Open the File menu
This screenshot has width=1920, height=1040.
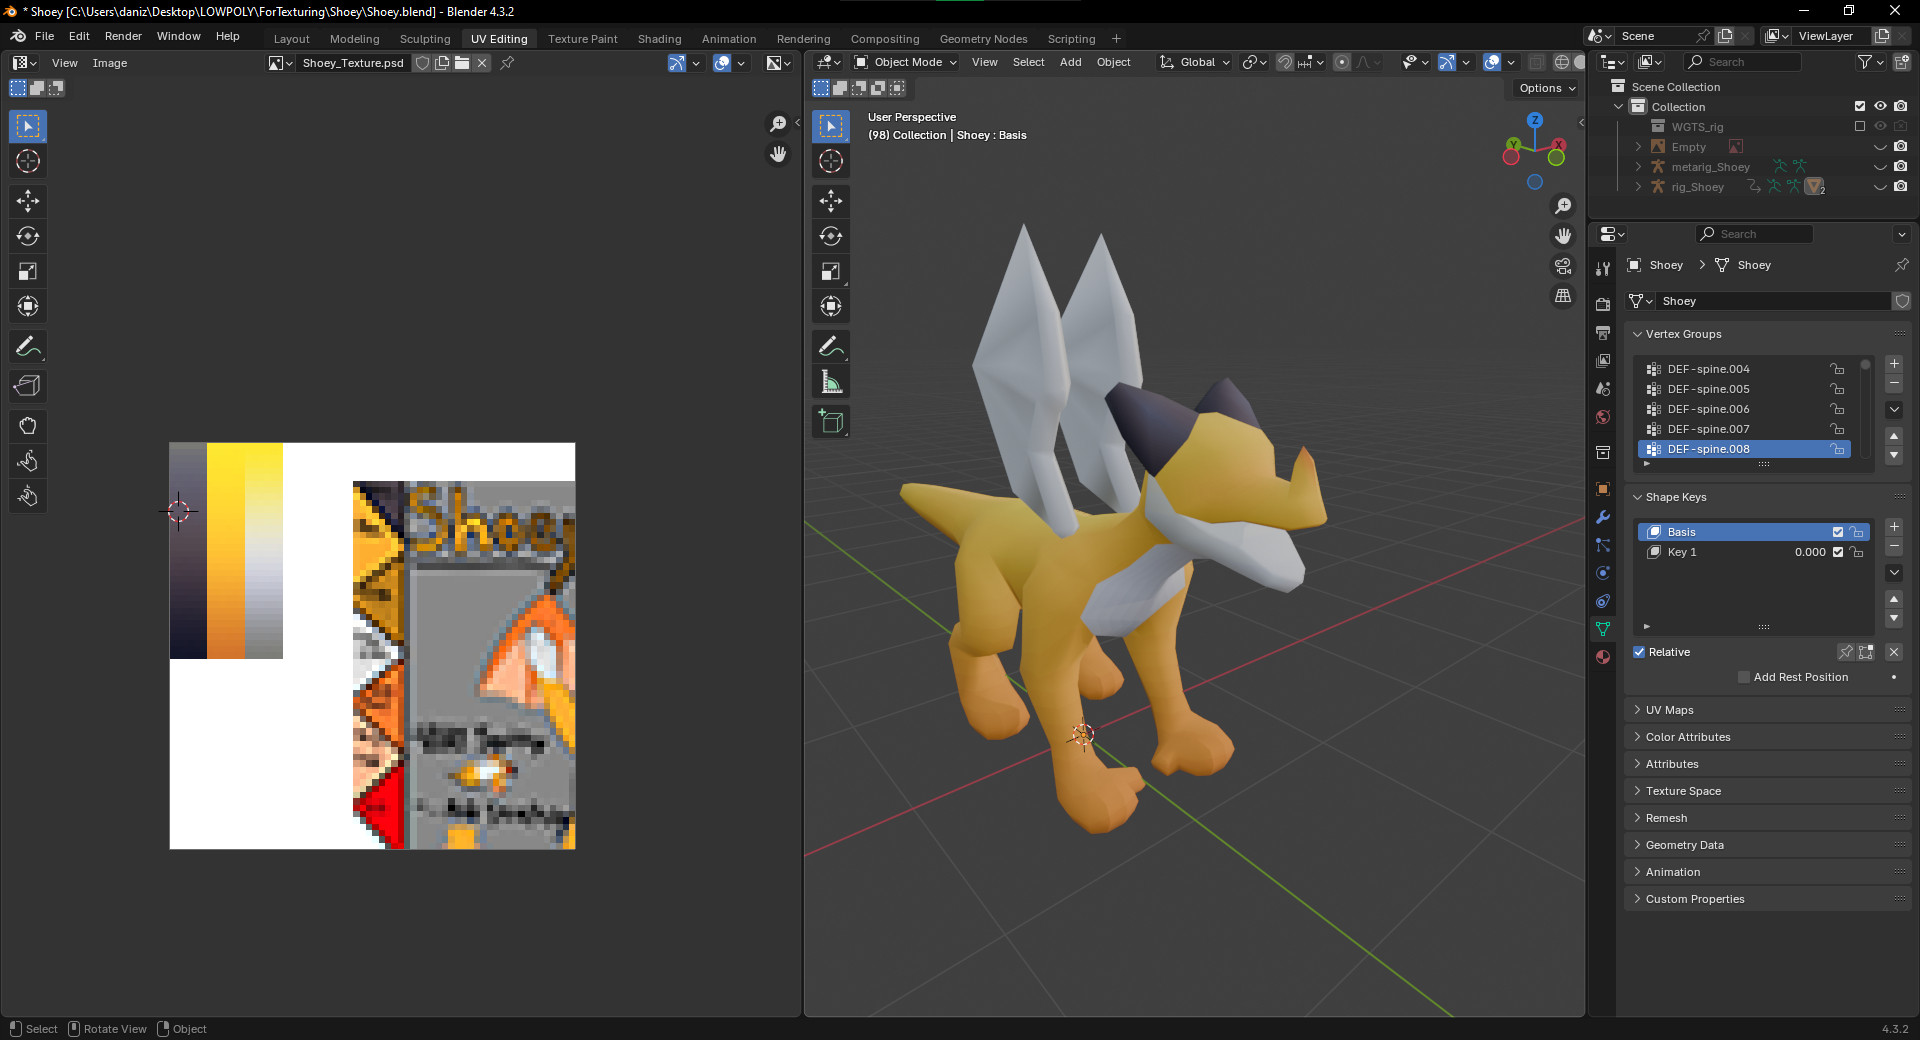click(44, 36)
